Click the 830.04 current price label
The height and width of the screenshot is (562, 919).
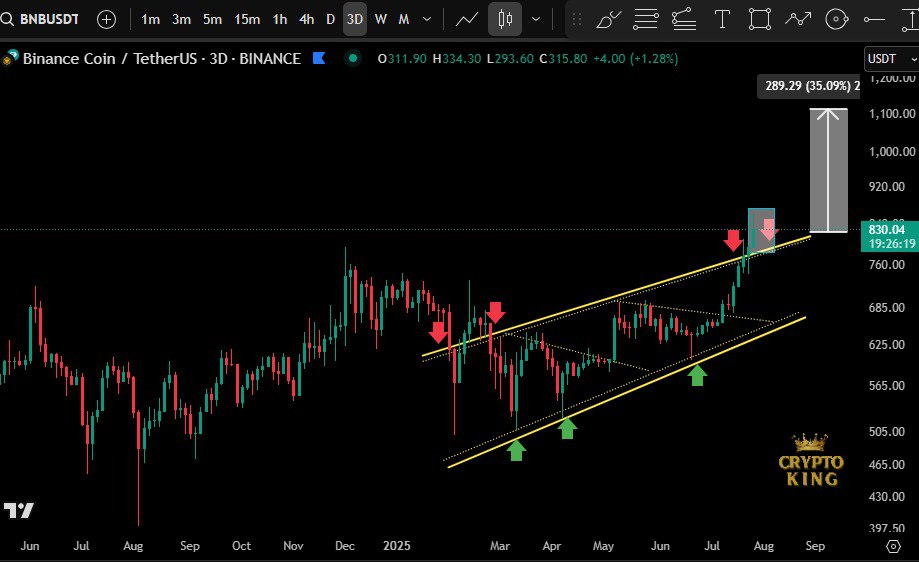point(886,229)
